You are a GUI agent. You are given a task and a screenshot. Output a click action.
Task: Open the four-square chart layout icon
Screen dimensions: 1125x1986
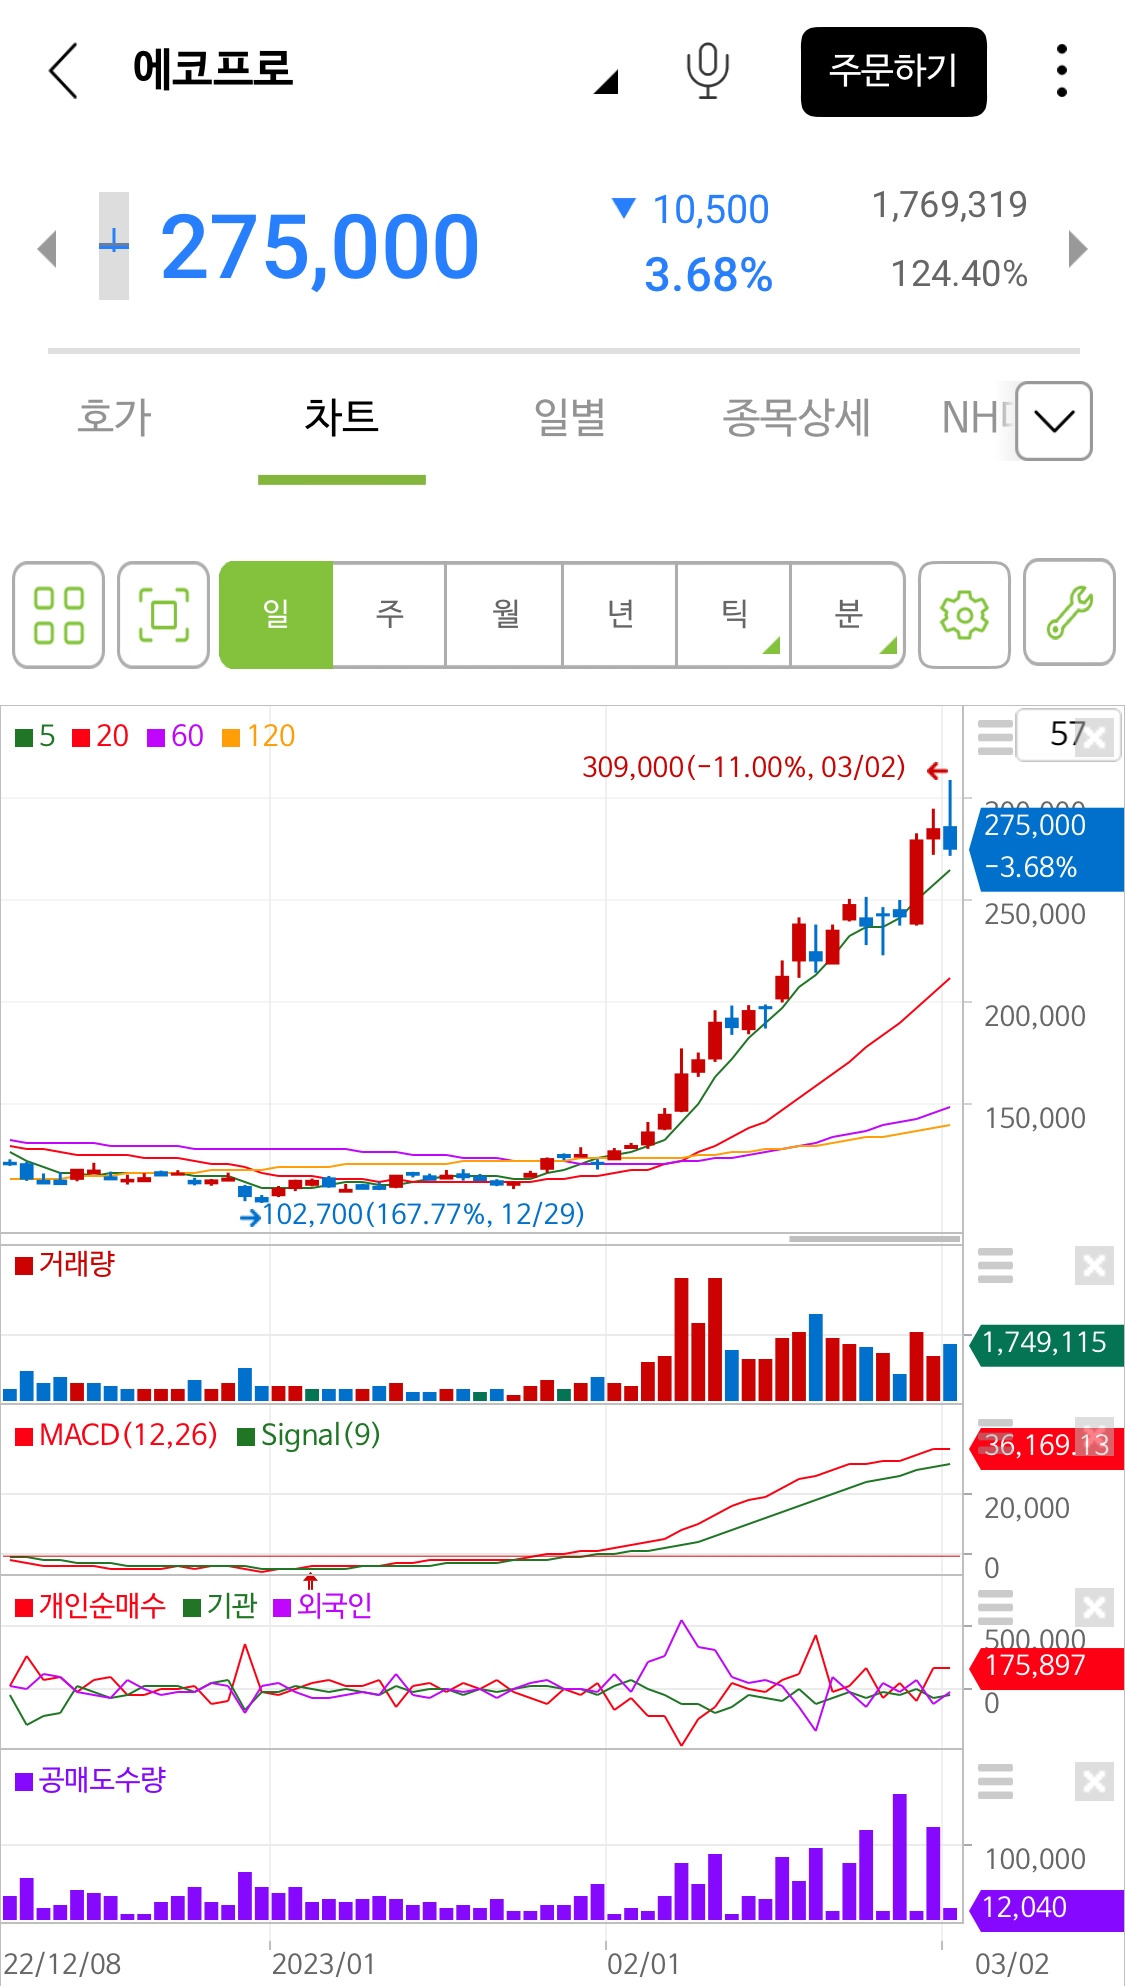click(58, 614)
